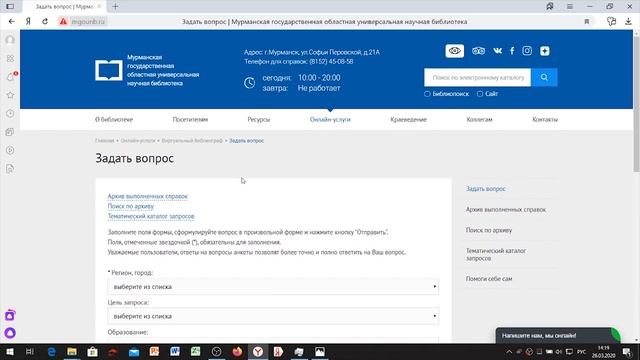Select the Сайт radio option
This screenshot has width=640, height=360.
pyautogui.click(x=480, y=94)
